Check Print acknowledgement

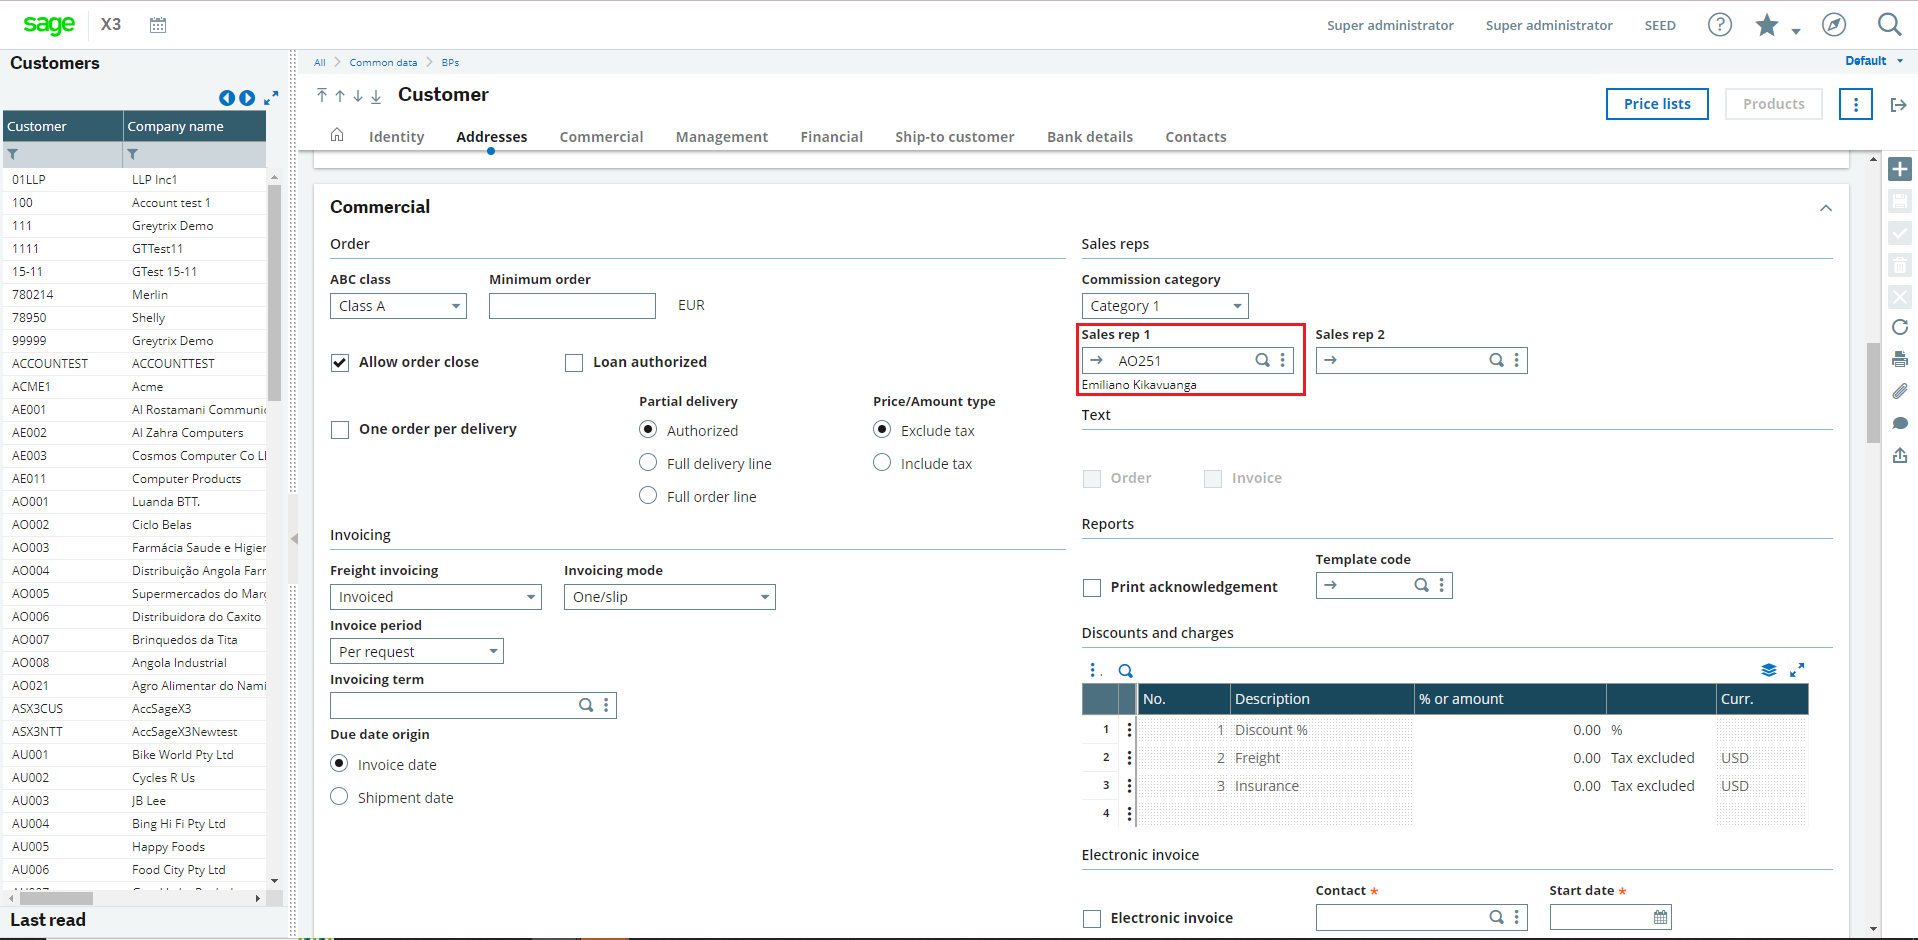coord(1092,587)
